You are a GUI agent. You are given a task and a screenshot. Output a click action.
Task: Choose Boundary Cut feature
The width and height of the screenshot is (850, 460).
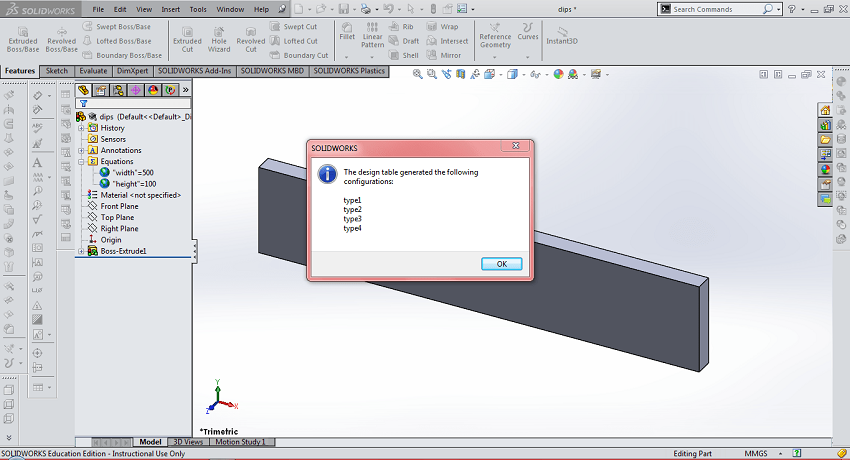[299, 55]
